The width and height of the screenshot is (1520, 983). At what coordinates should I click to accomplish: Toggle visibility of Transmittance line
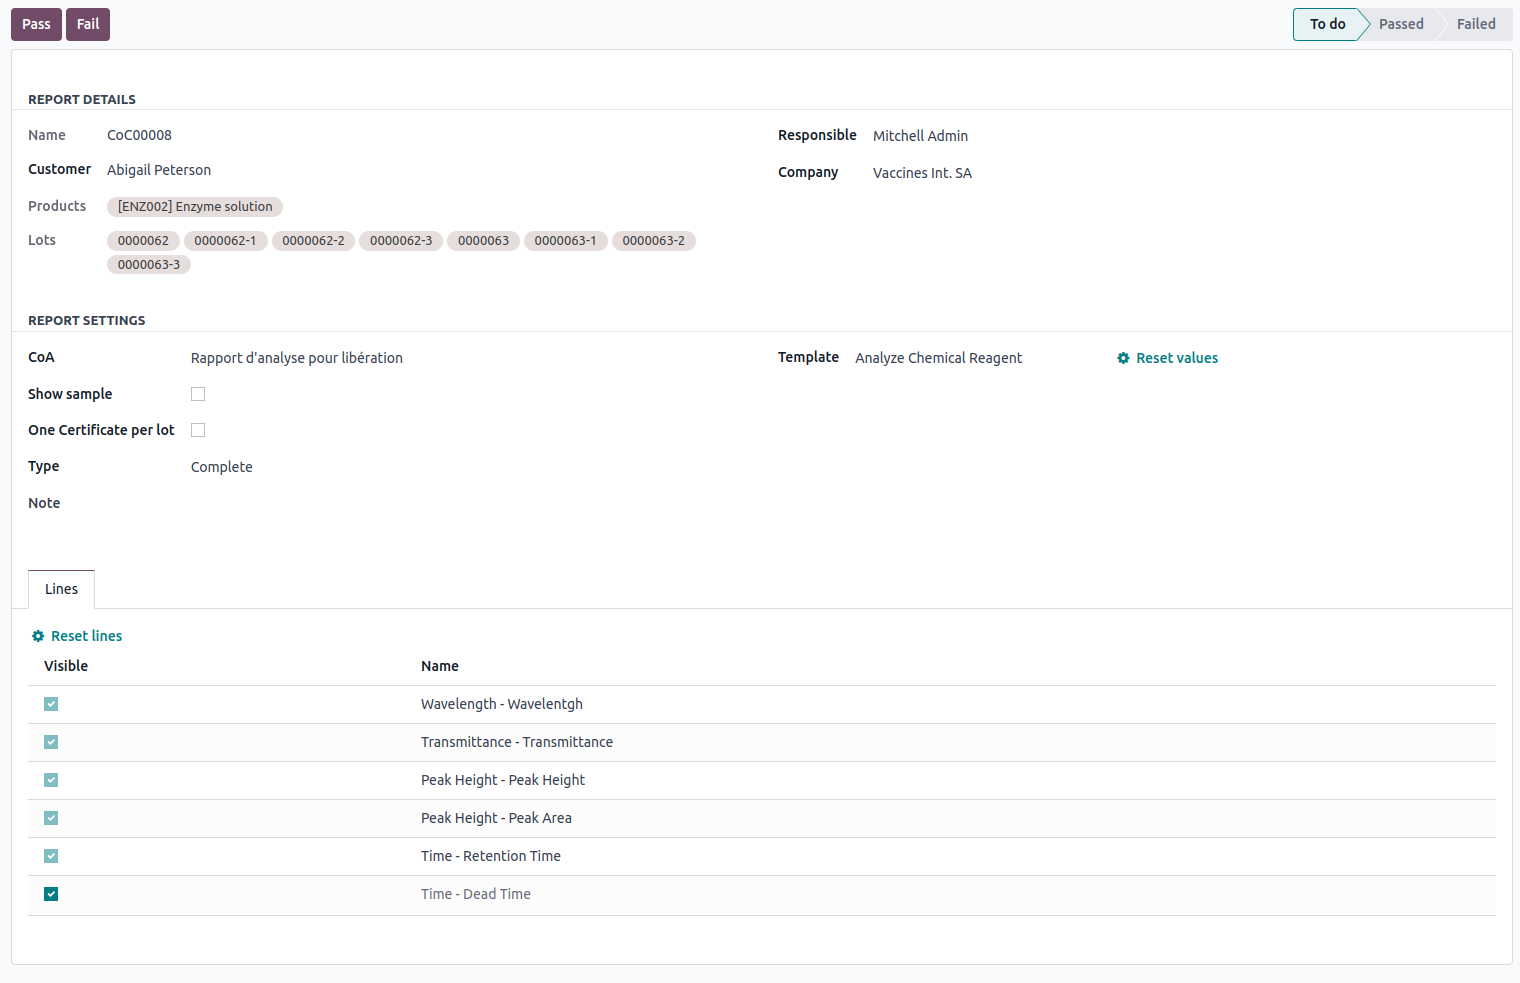click(x=51, y=742)
